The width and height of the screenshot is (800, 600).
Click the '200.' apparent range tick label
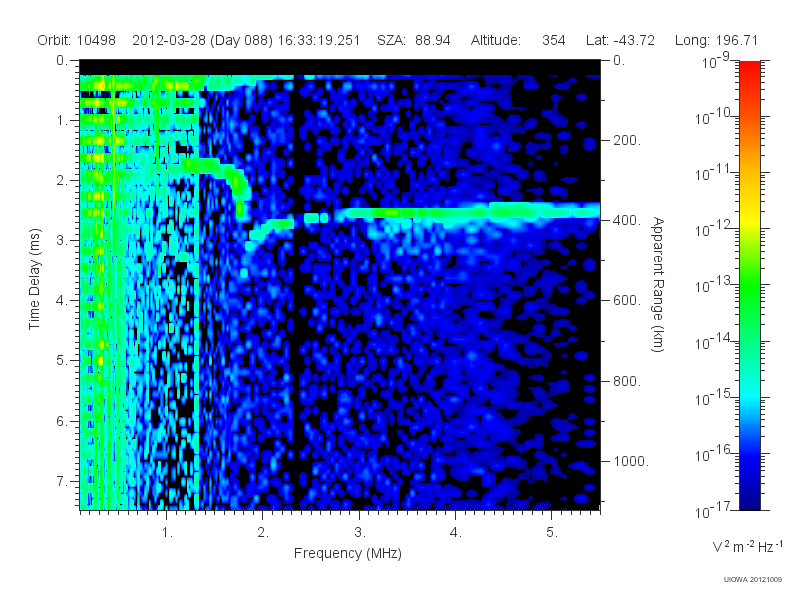pos(627,140)
